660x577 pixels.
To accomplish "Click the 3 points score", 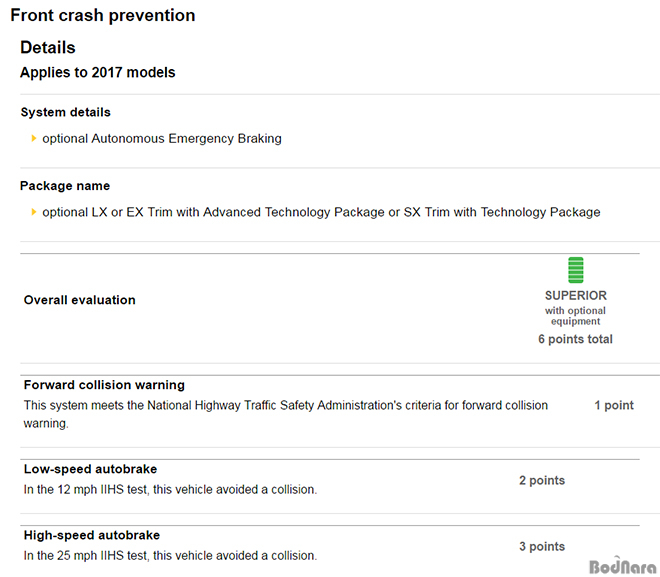I will click(542, 546).
